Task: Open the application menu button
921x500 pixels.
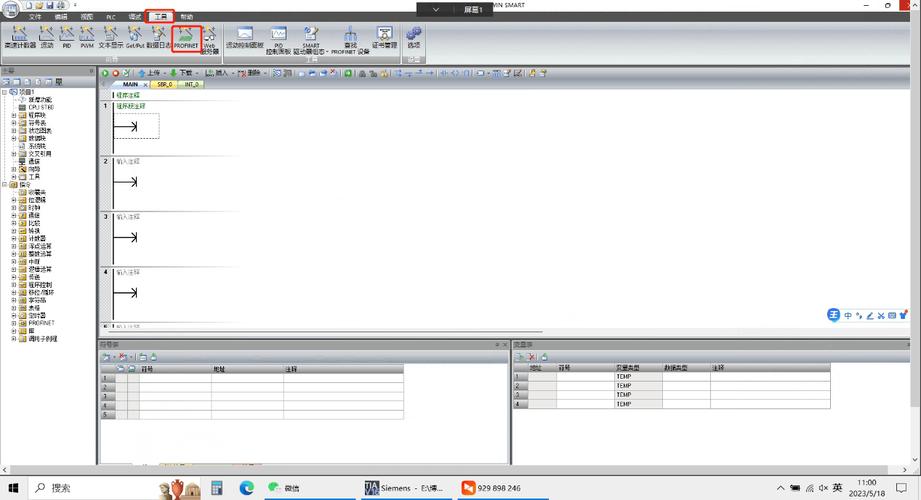Action: pyautogui.click(x=11, y=8)
